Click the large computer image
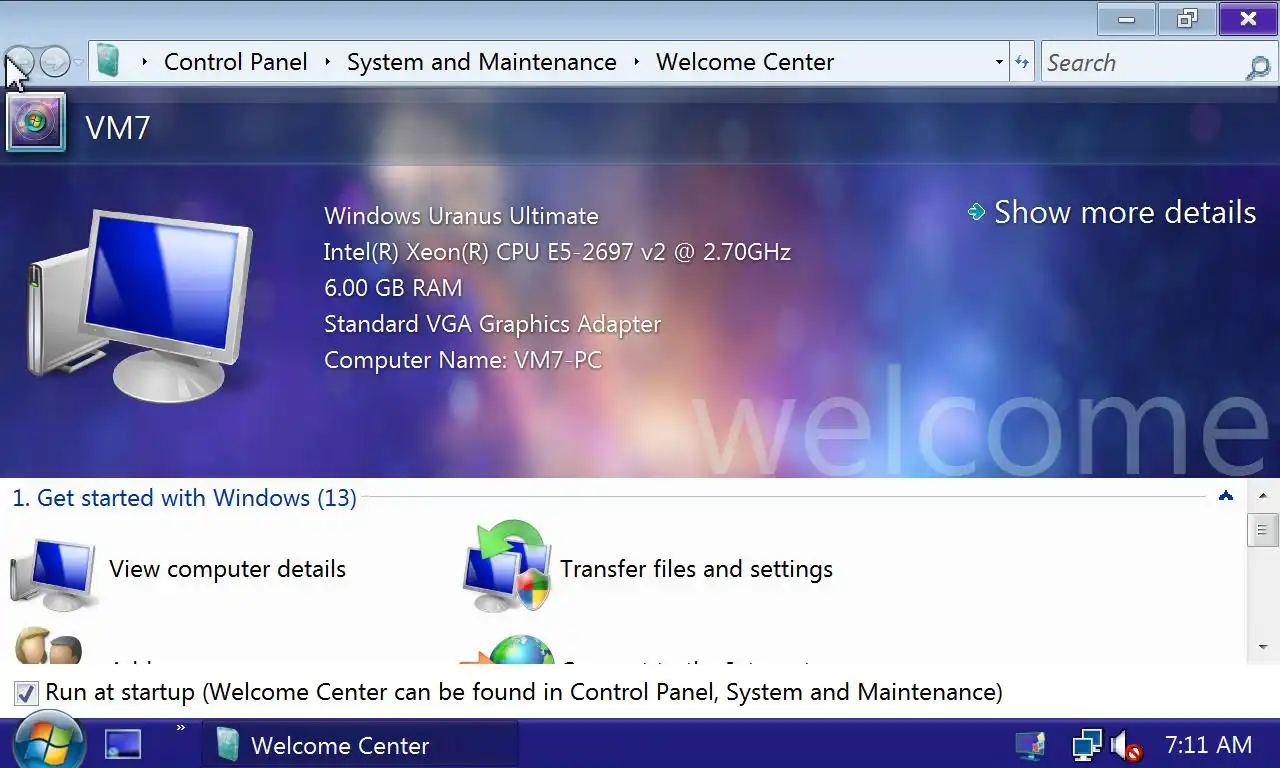The image size is (1280, 768). [140, 305]
